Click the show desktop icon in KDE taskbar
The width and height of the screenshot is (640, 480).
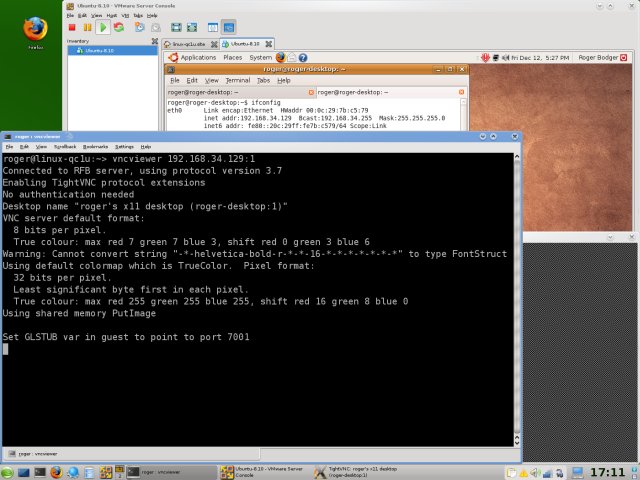23,473
